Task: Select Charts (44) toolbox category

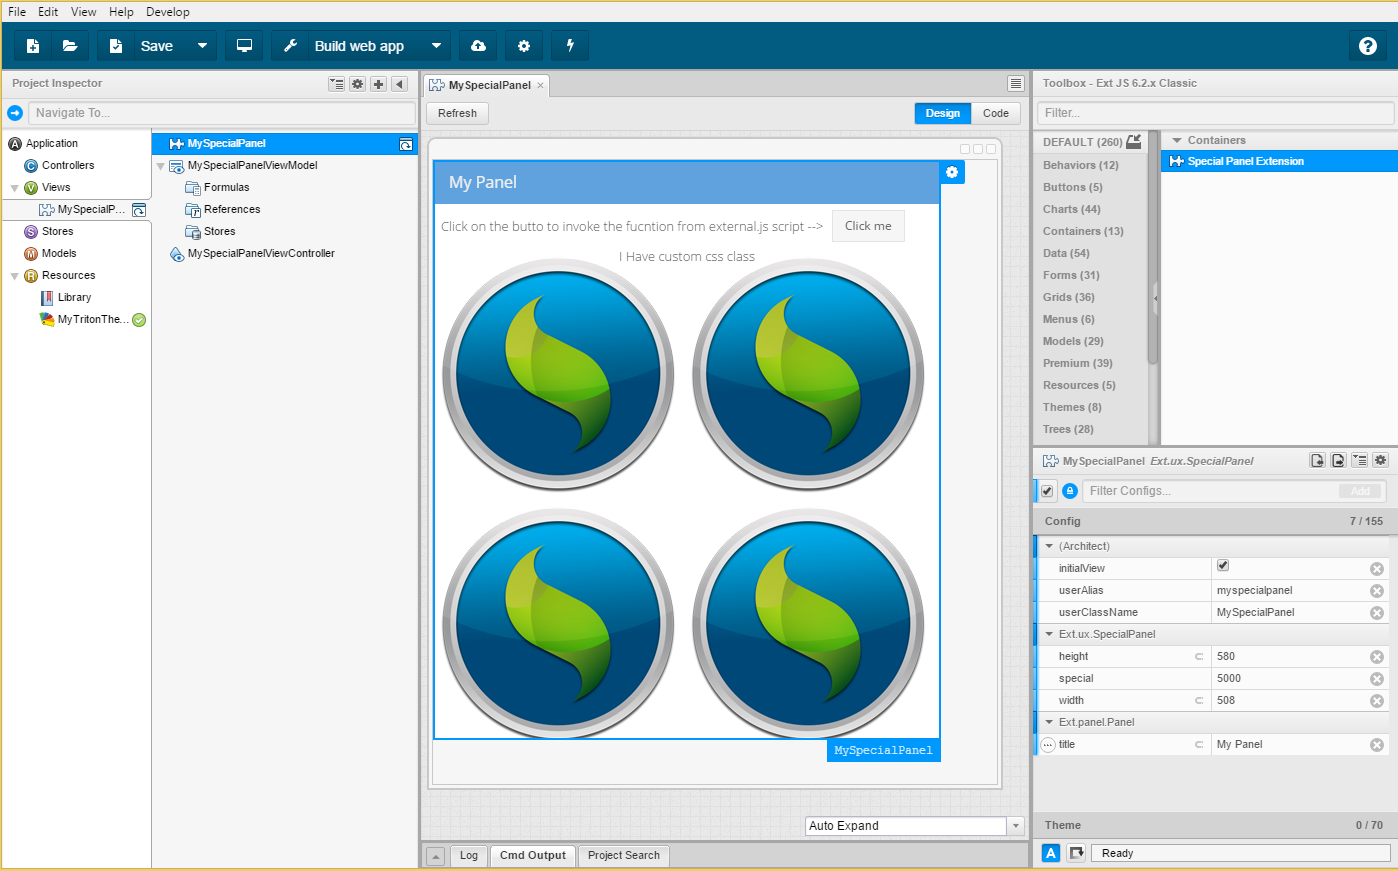Action: coord(1072,210)
